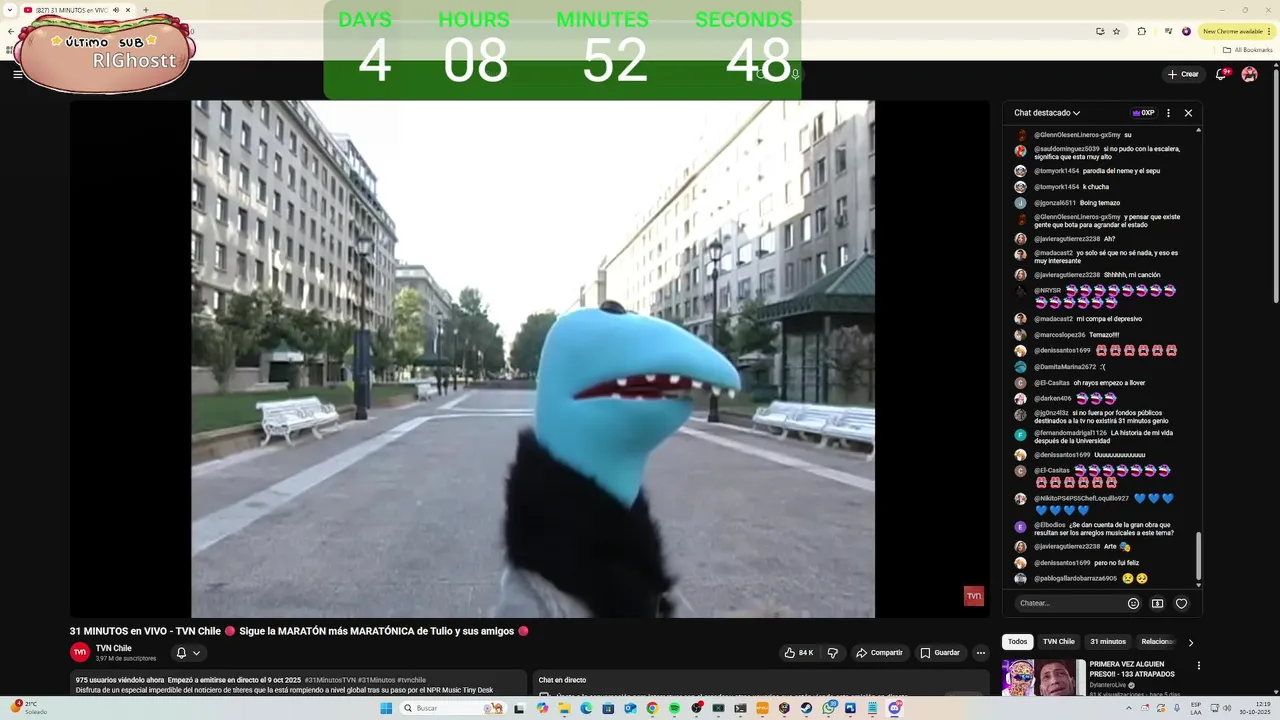The image size is (1280, 720).
Task: Open the chat three-dot options menu
Action: point(1168,113)
